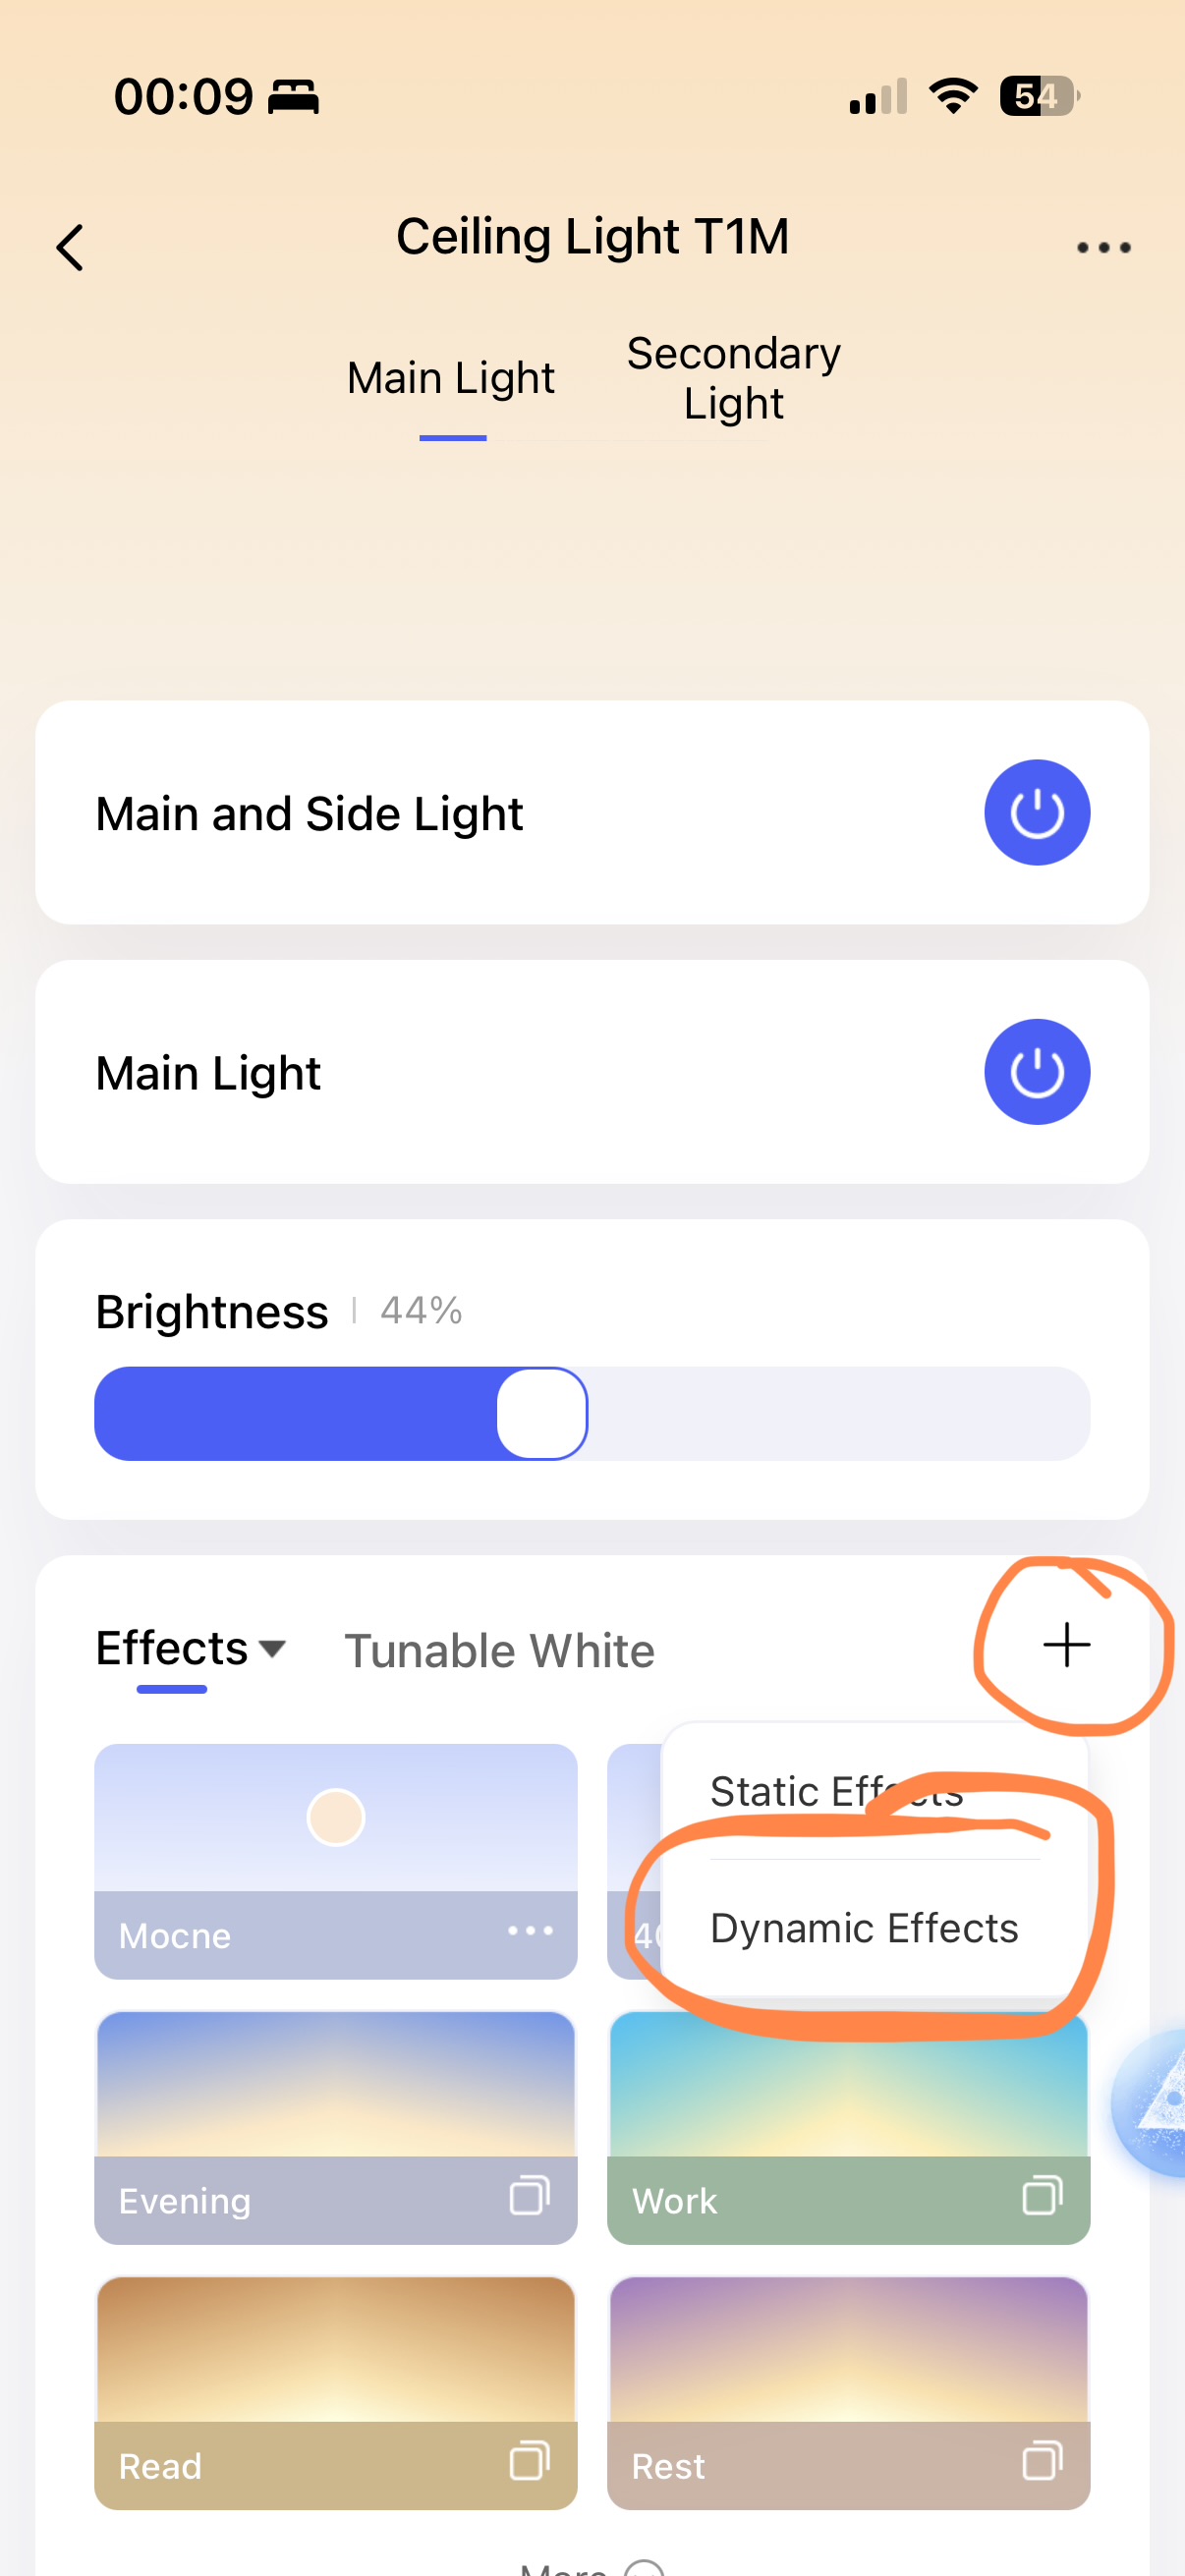Viewport: 1185px width, 2576px height.
Task: Choose Static Effects from popup menu
Action: (836, 1791)
